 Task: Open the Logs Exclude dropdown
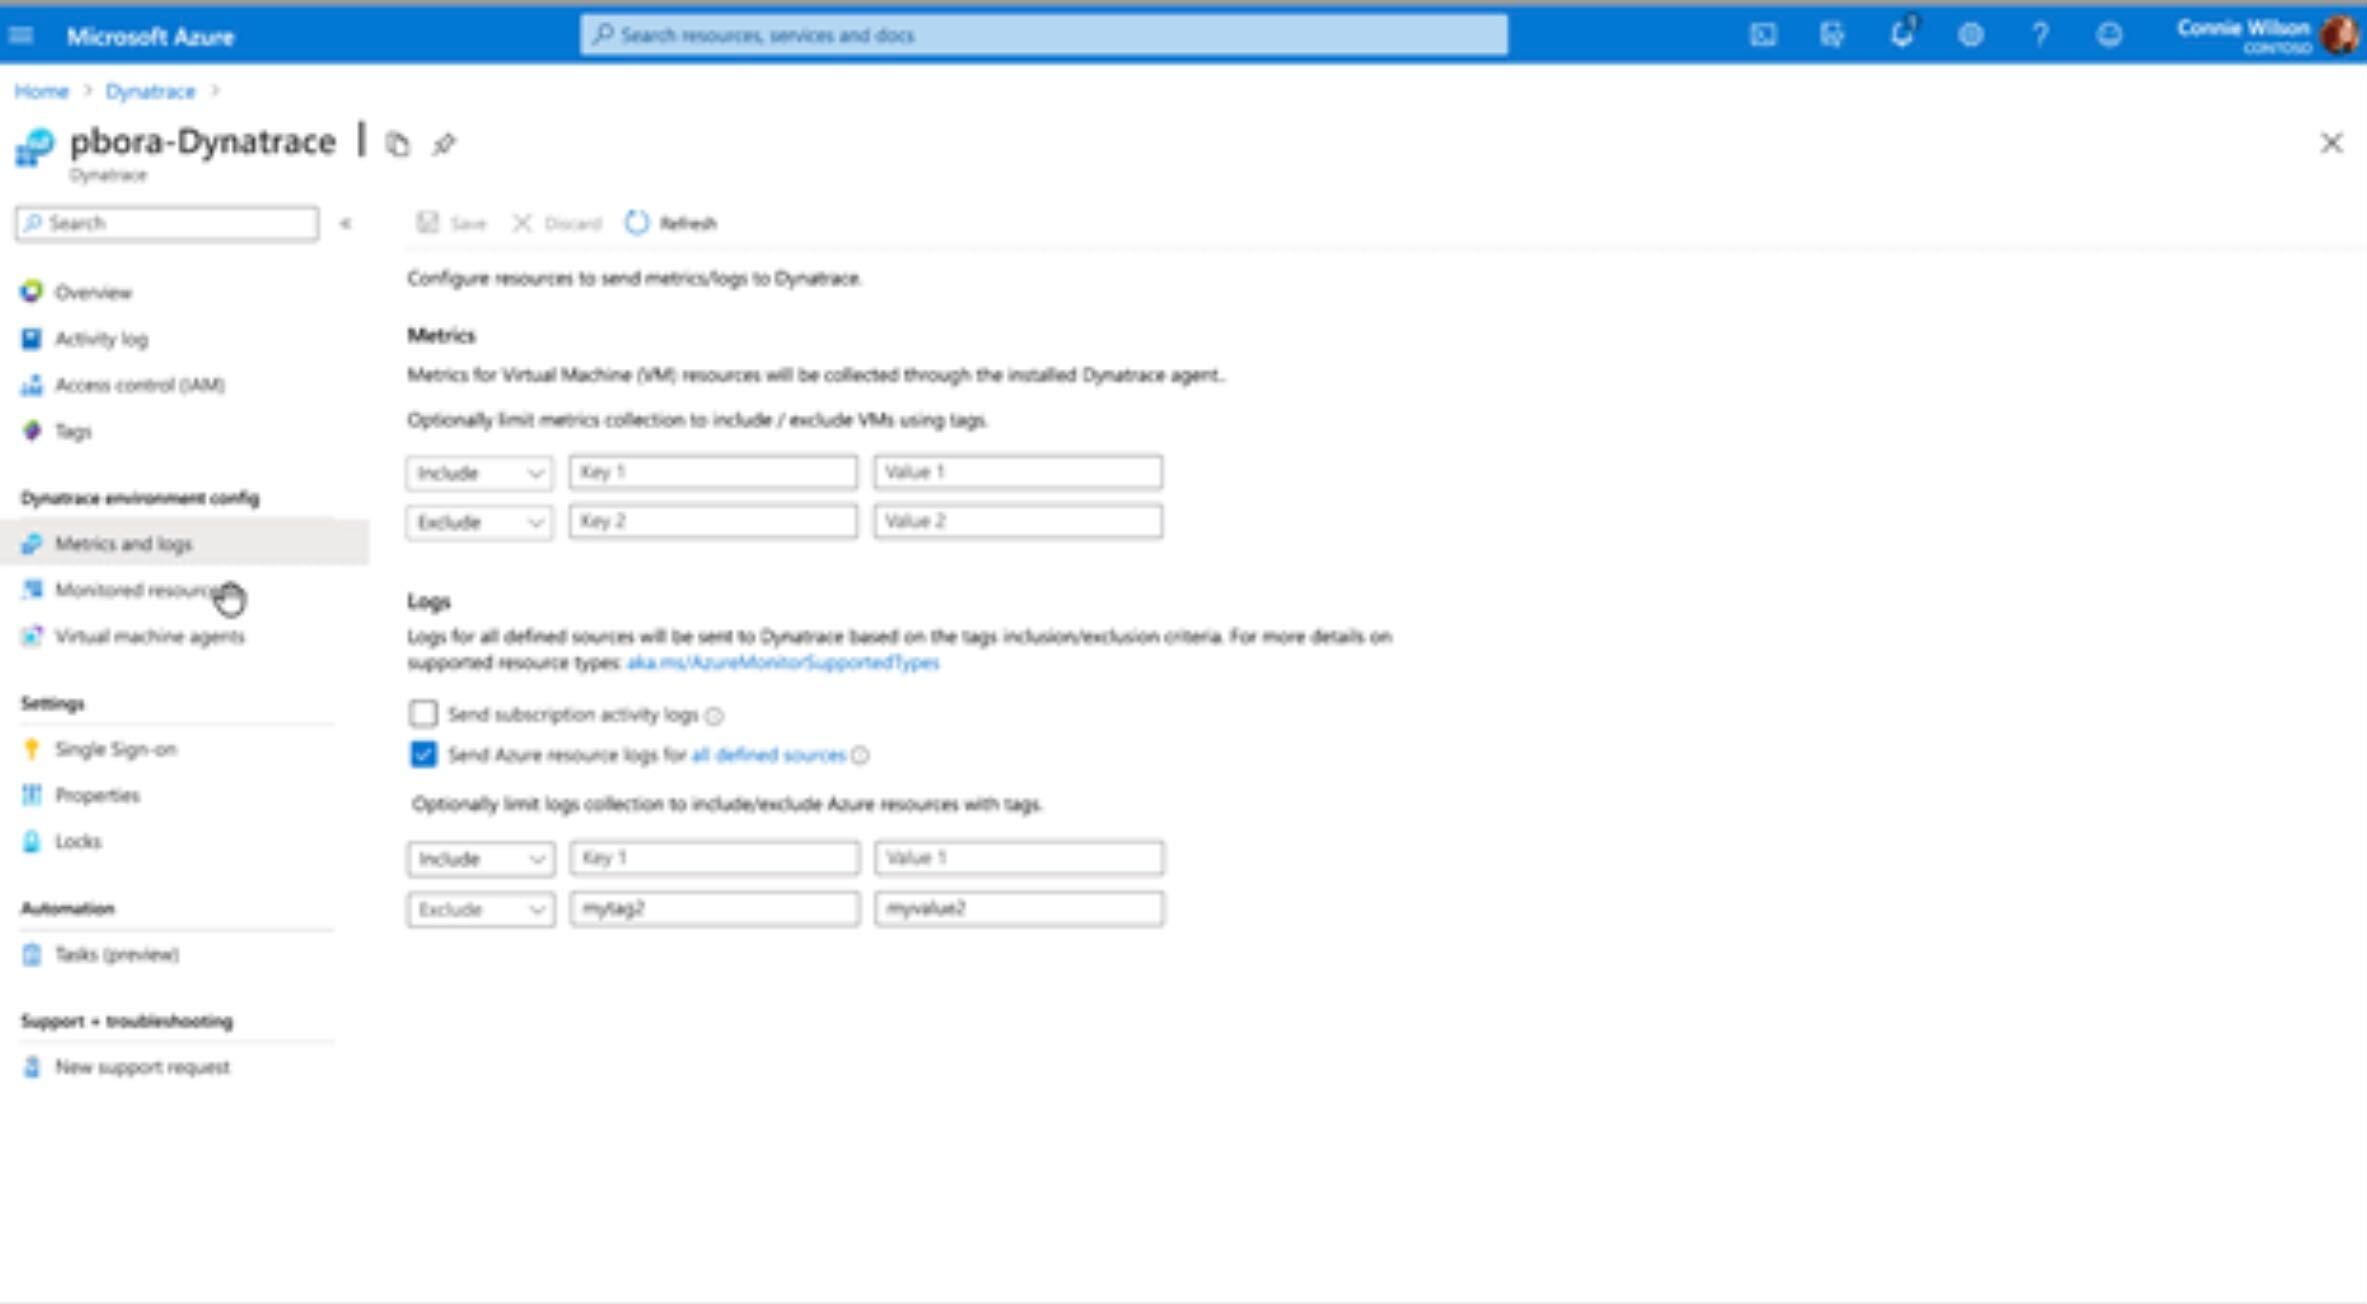pos(480,909)
